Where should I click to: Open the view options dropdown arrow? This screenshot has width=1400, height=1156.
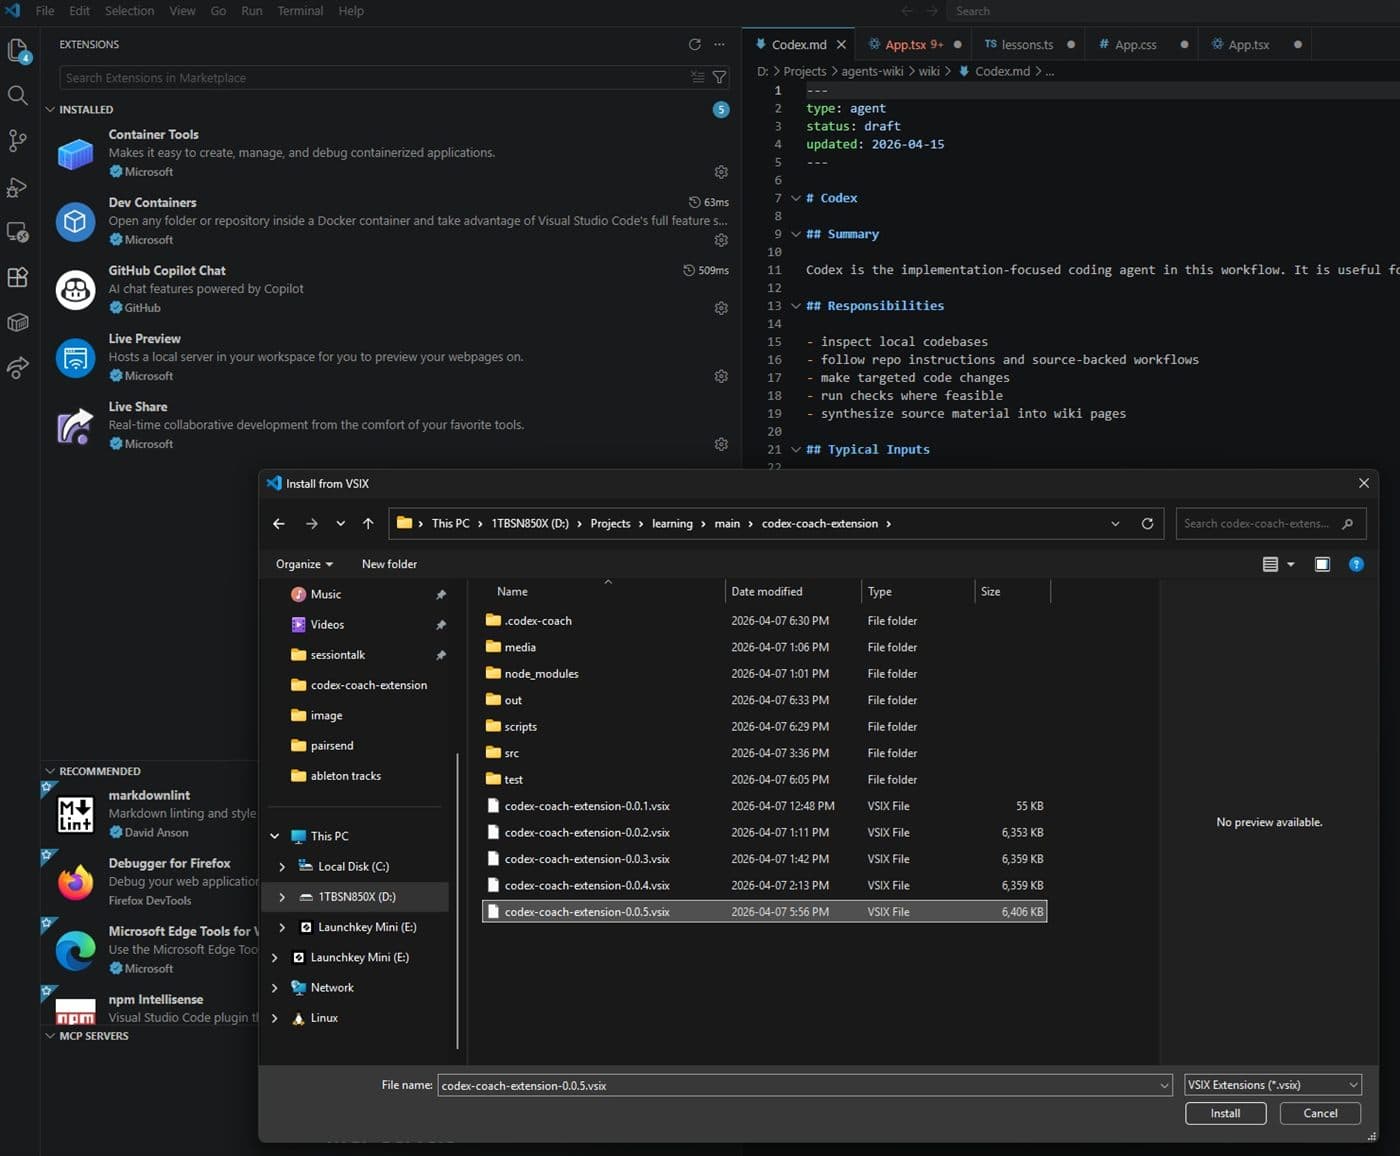tap(1291, 564)
